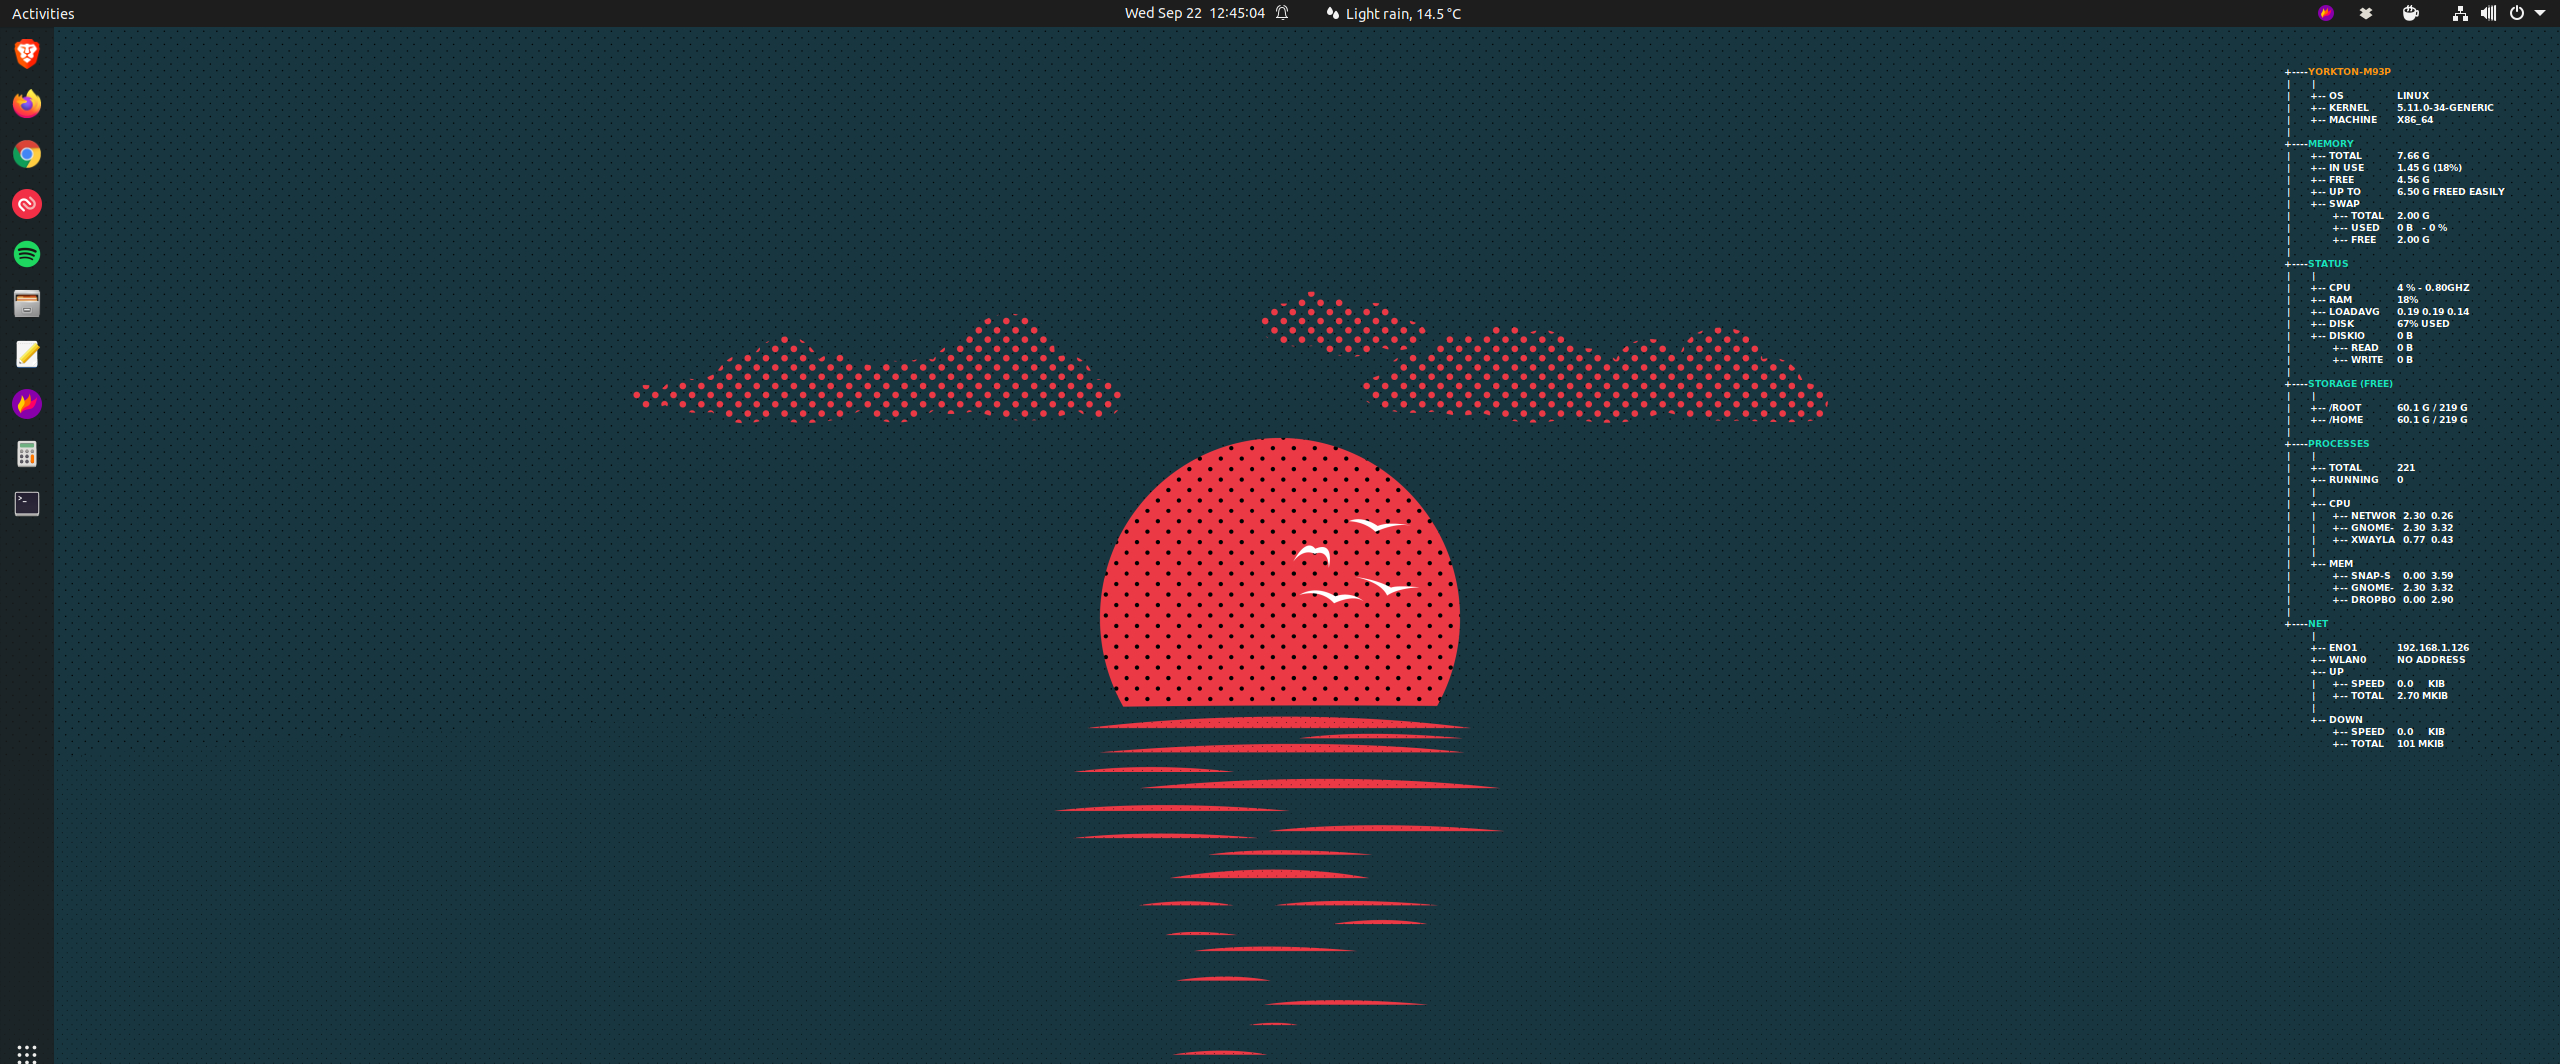Open the volume speaker indicator
This screenshot has width=2560, height=1064.
[x=2488, y=13]
